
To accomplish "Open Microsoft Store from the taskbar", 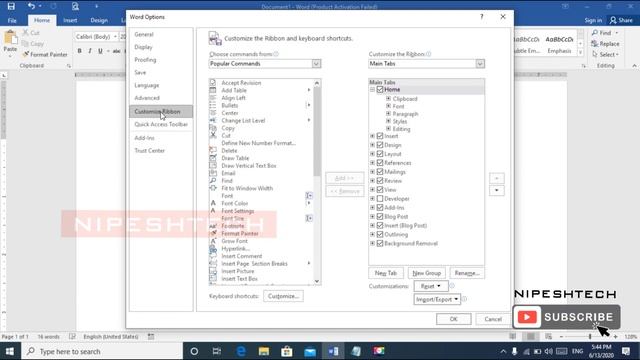I will pyautogui.click(x=287, y=351).
